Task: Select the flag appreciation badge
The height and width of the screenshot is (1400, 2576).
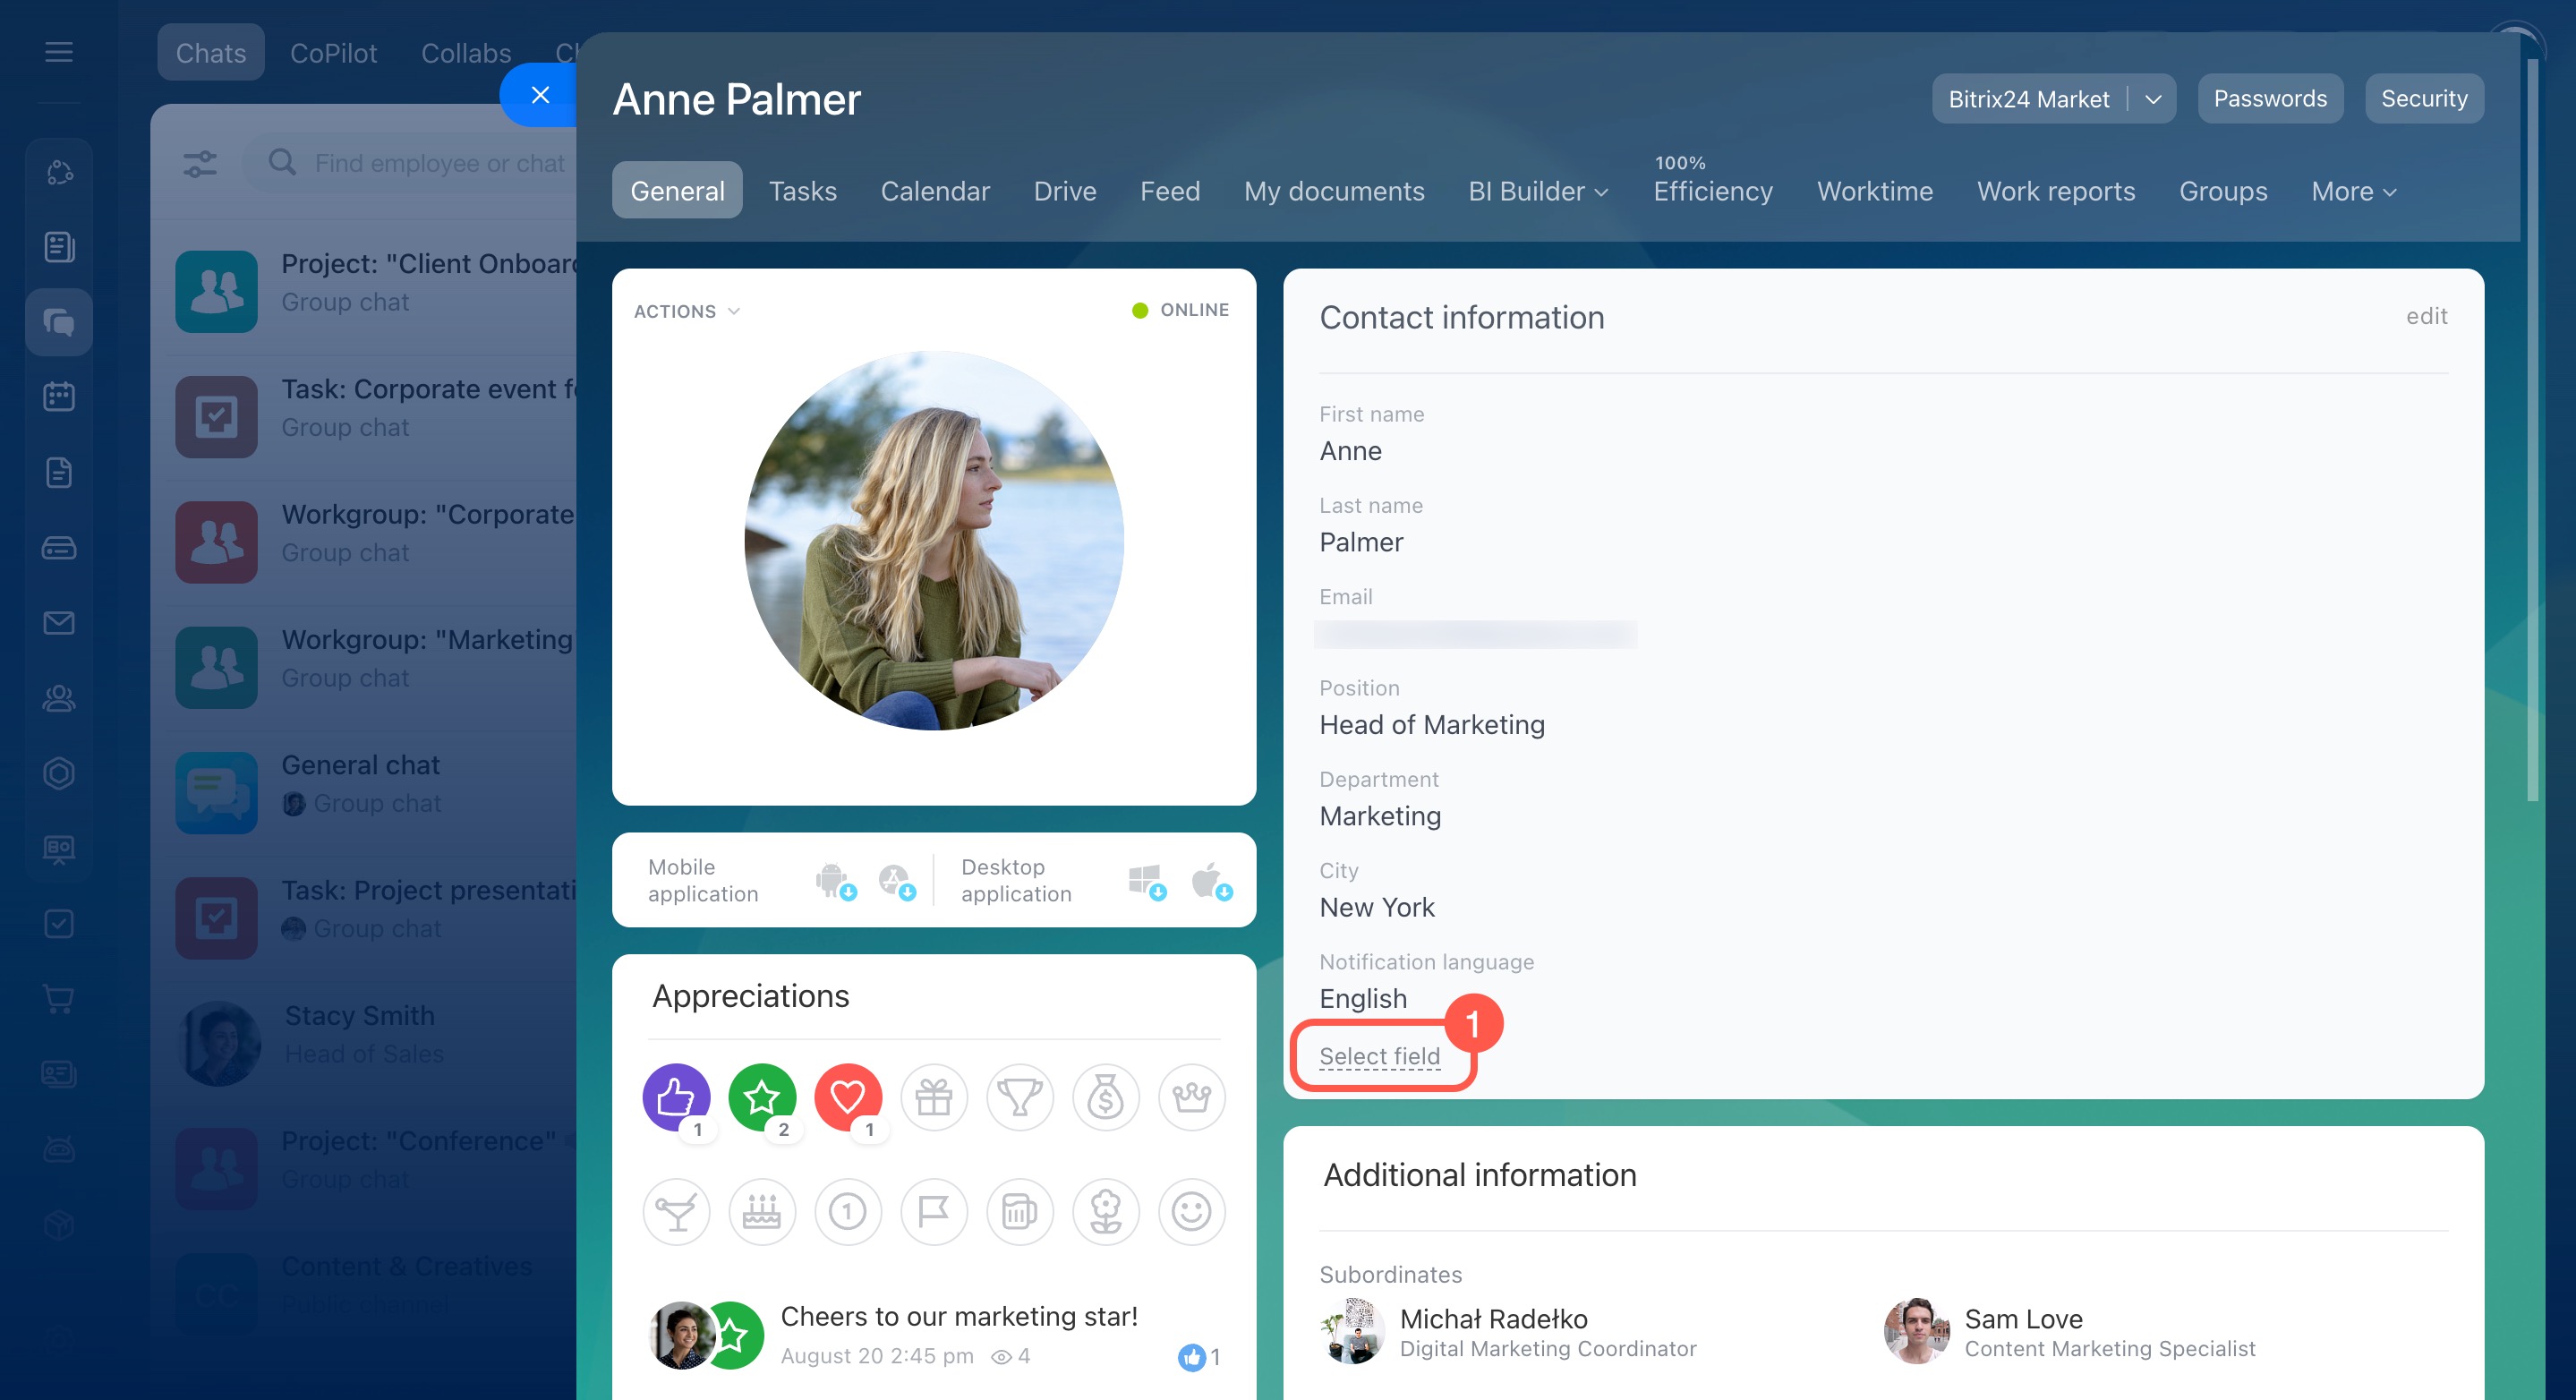Action: (x=934, y=1212)
